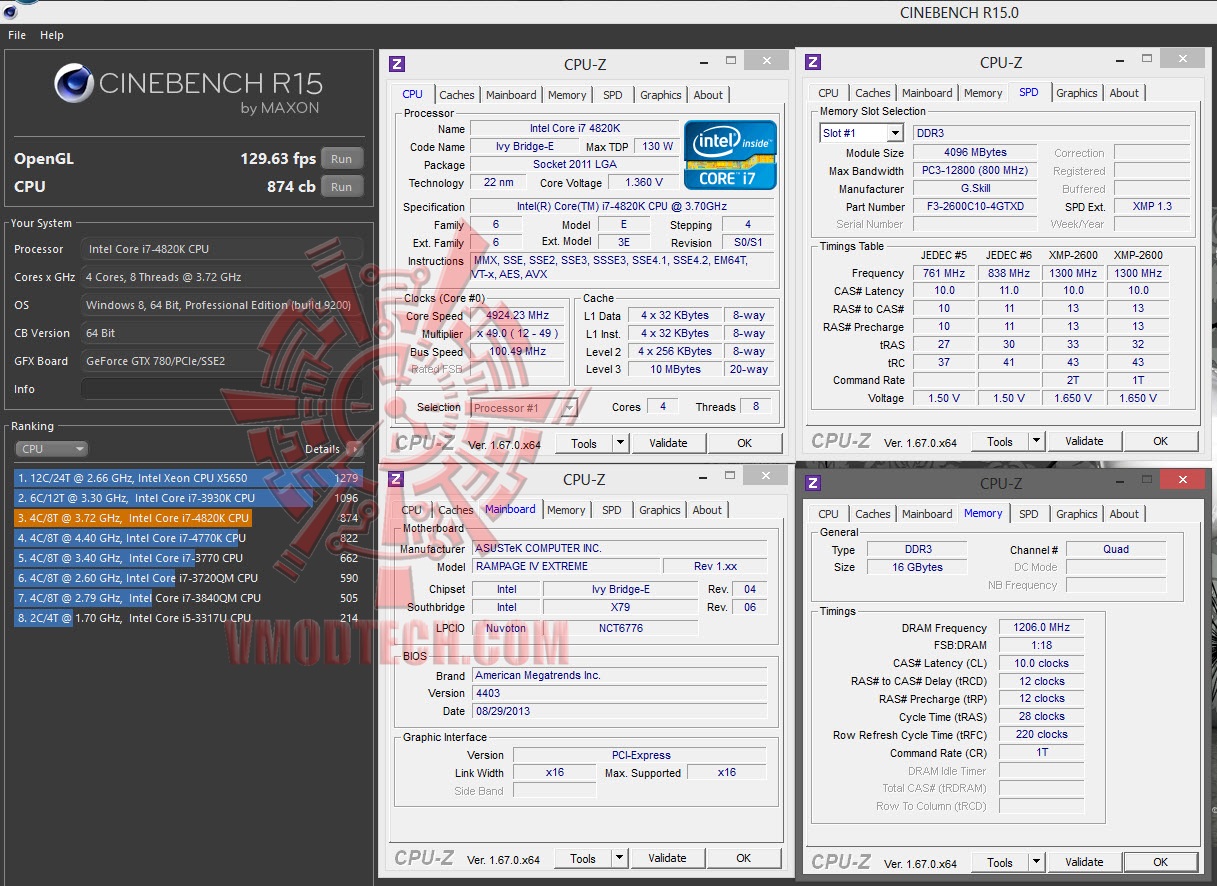
Task: Click the GFX Board value GeForce GTX 780
Action: pos(222,361)
